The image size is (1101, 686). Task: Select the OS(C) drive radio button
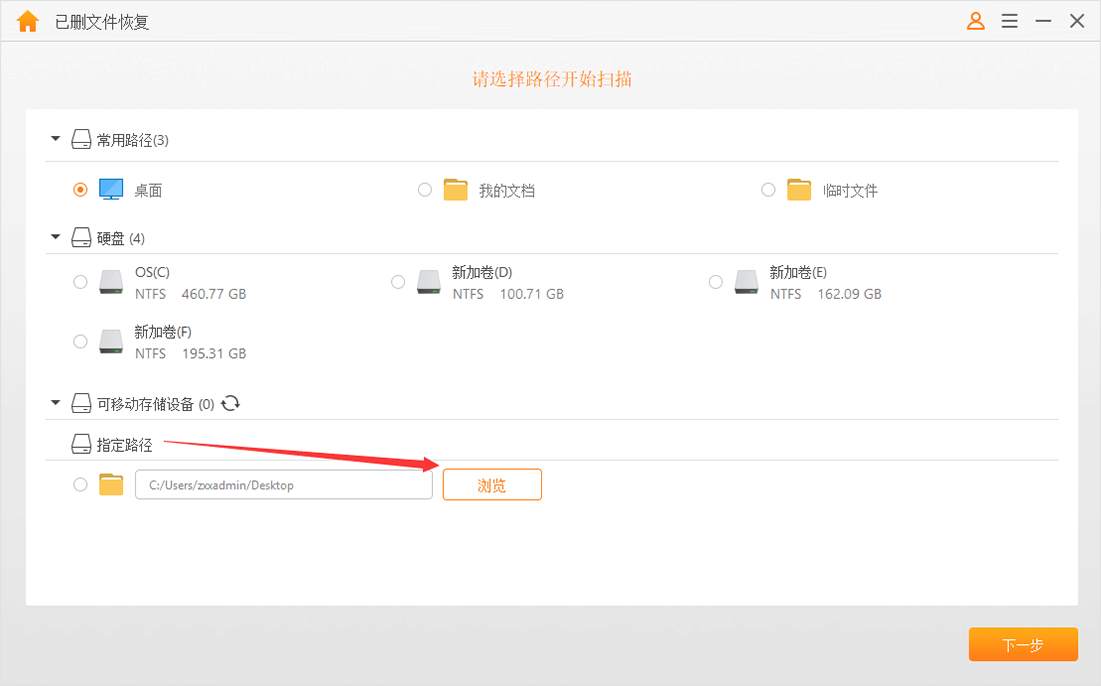coord(81,282)
